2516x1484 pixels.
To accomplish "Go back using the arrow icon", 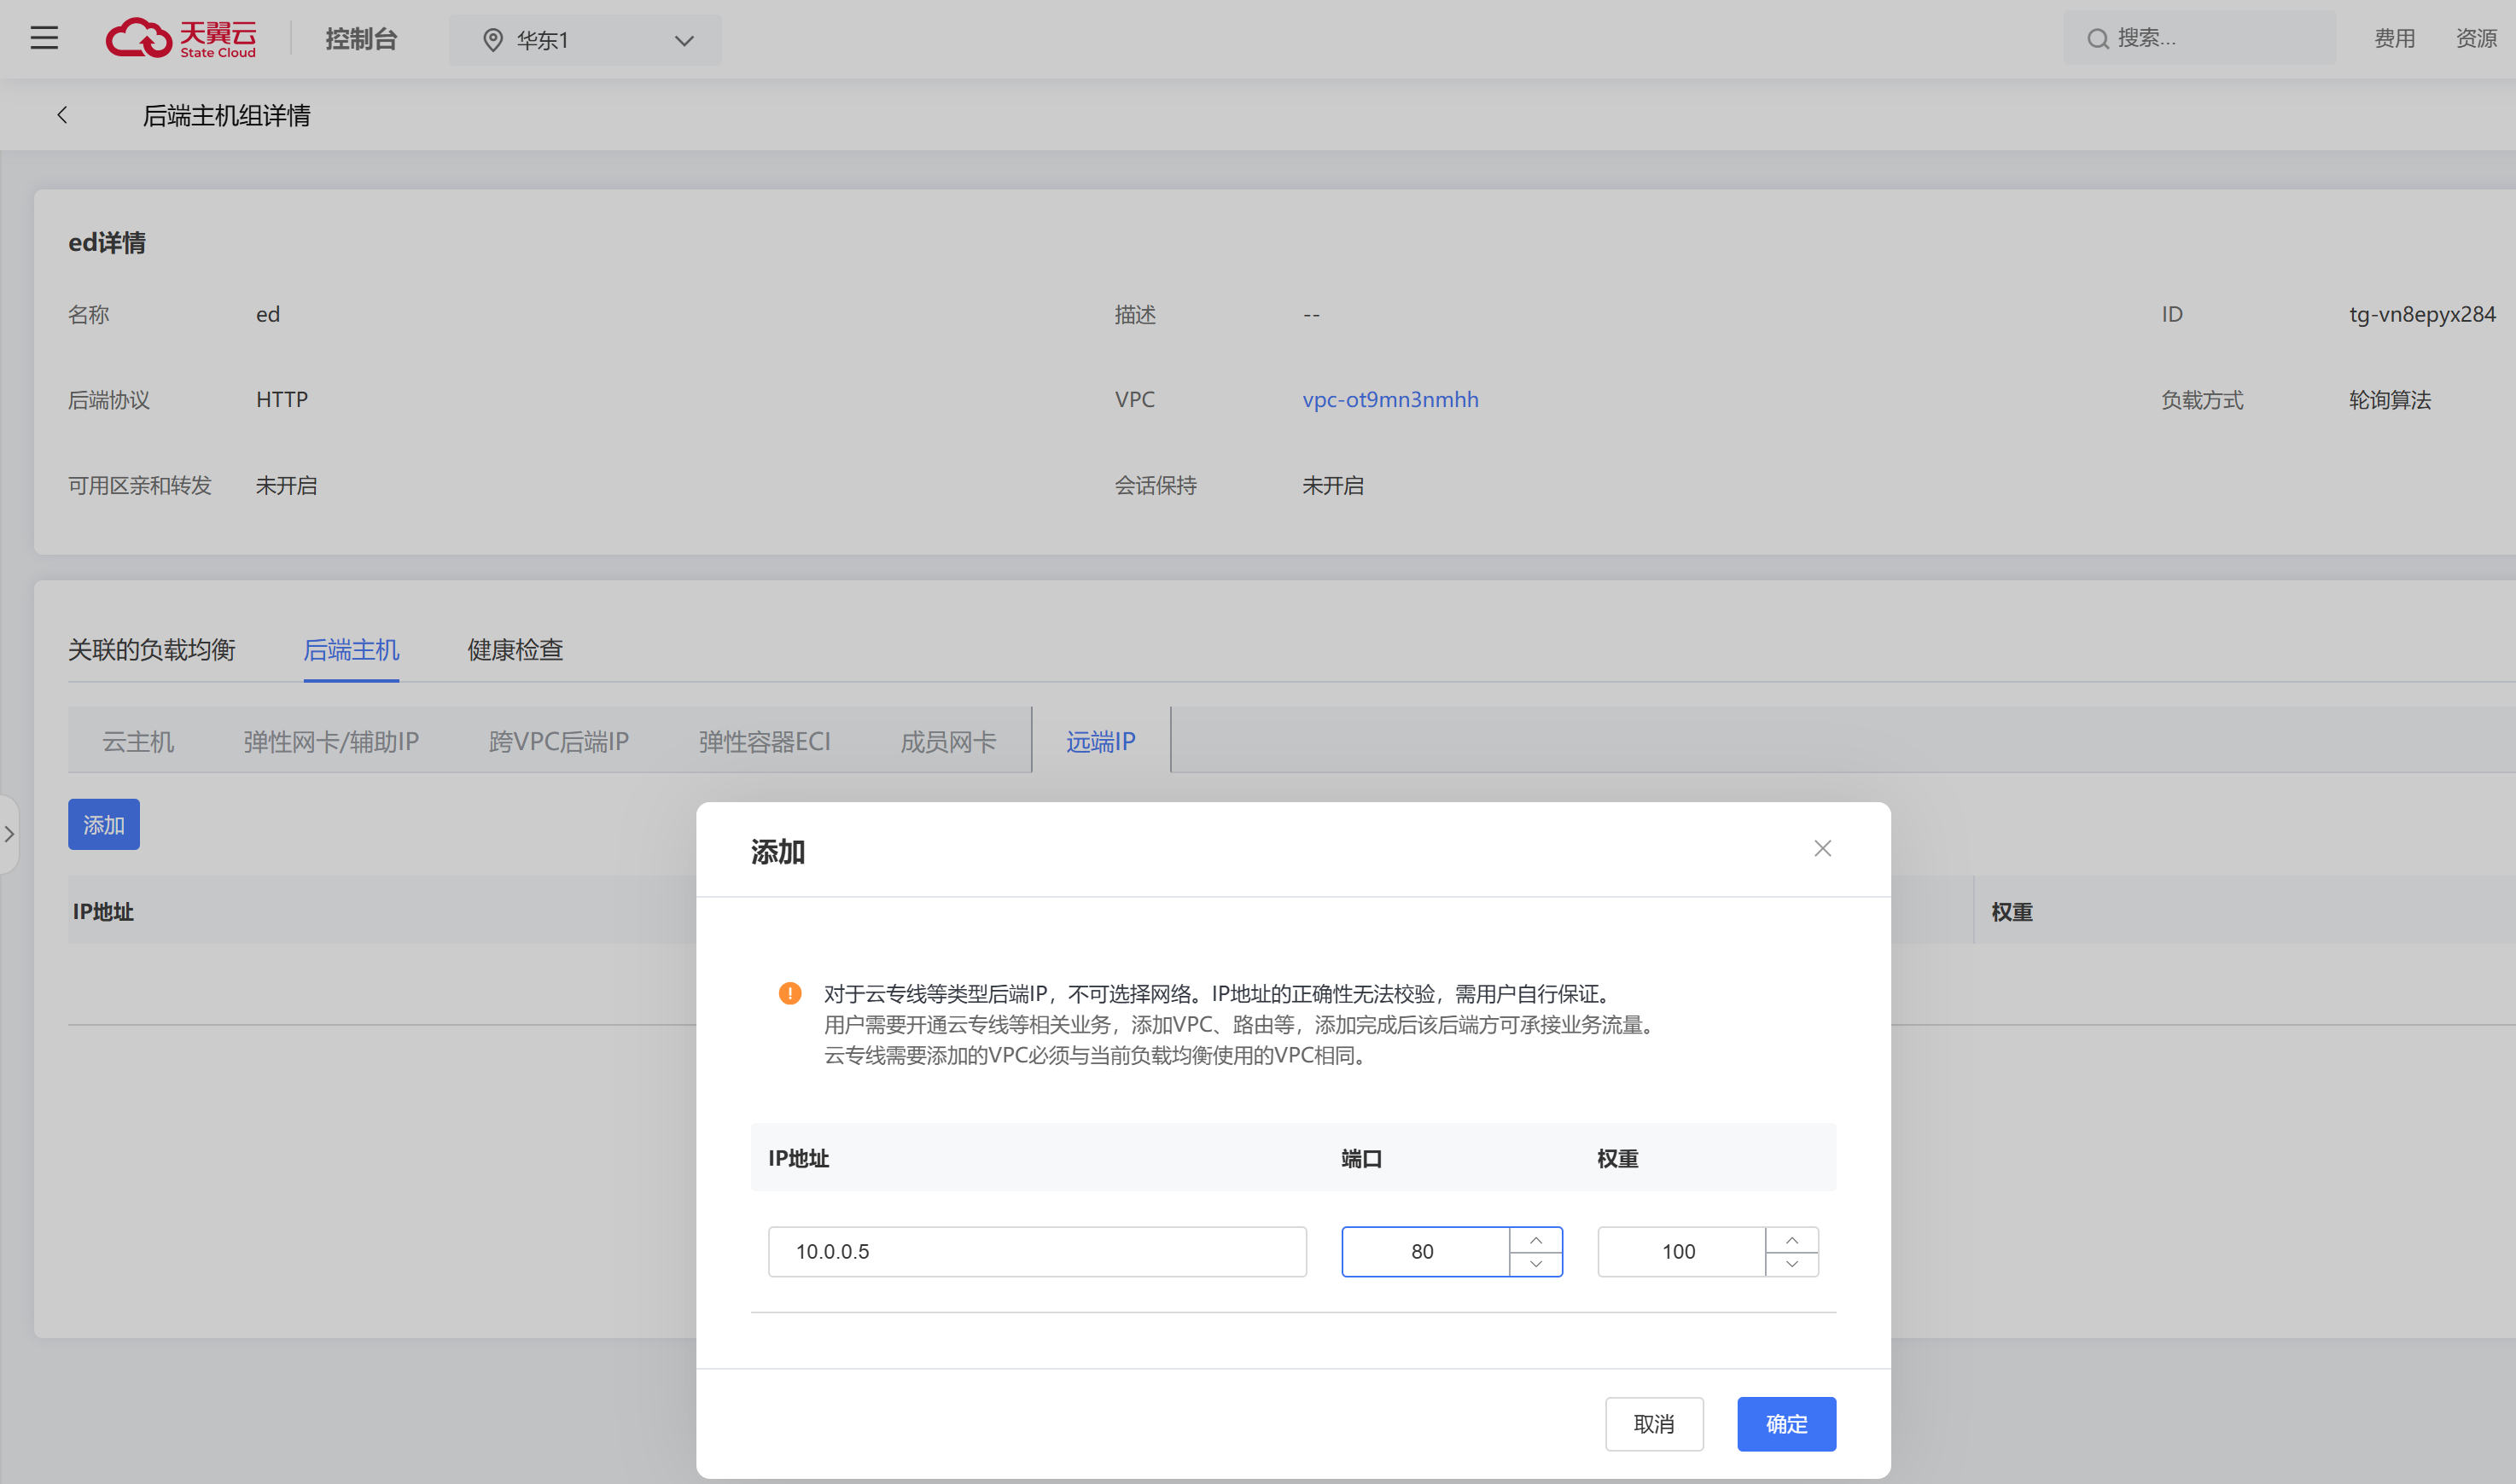I will (62, 115).
